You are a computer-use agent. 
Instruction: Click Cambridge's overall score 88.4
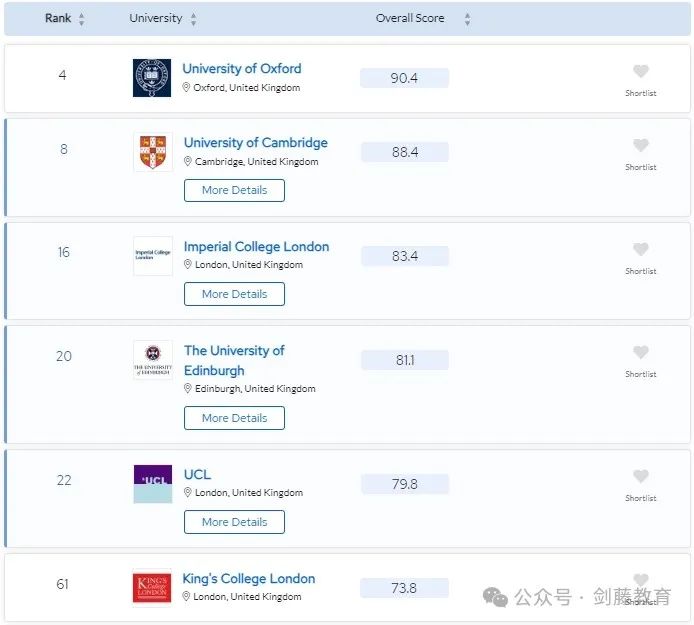(x=405, y=152)
